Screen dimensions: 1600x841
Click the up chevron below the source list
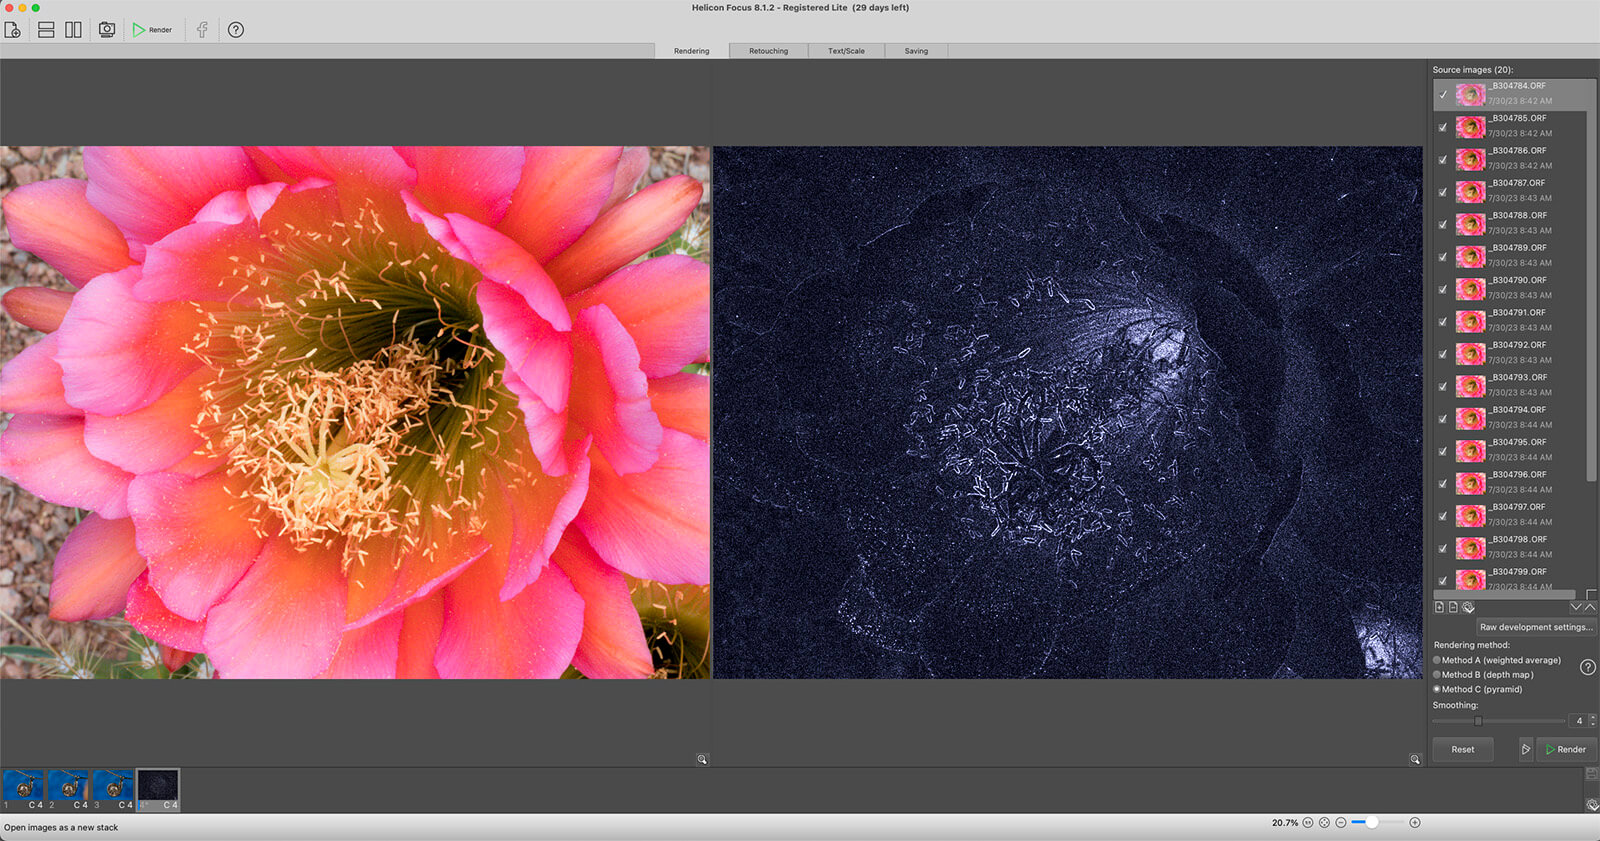coord(1590,607)
